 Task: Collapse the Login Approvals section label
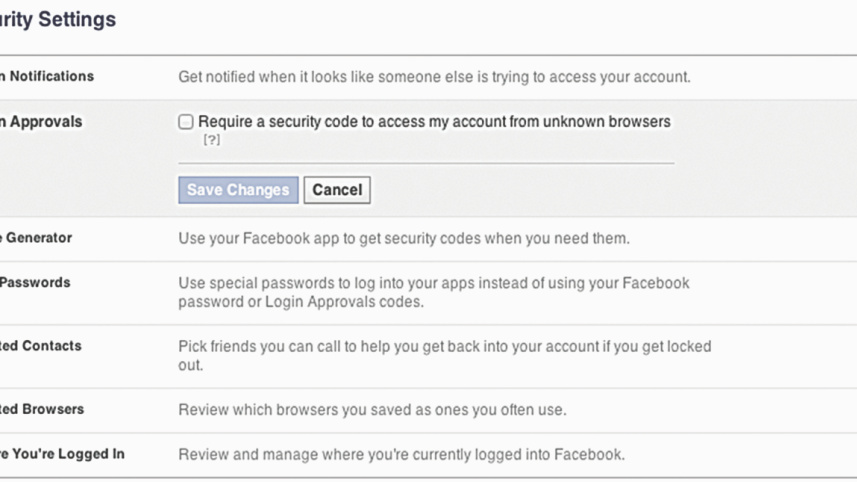point(42,122)
